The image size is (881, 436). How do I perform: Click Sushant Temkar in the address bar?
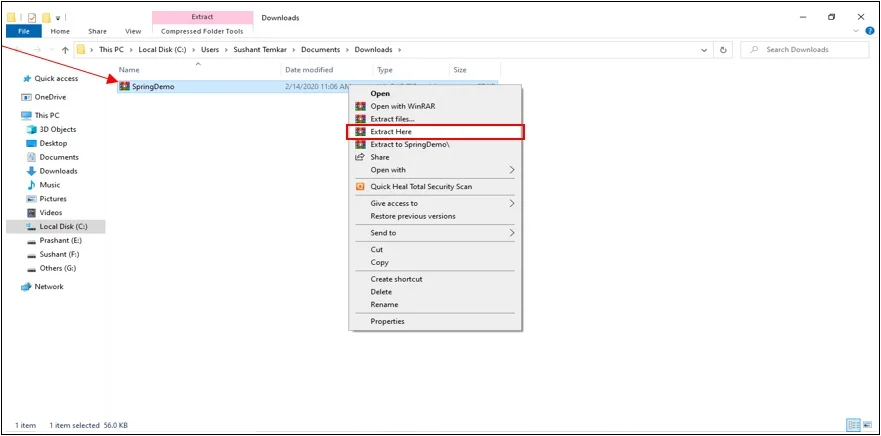[x=260, y=49]
